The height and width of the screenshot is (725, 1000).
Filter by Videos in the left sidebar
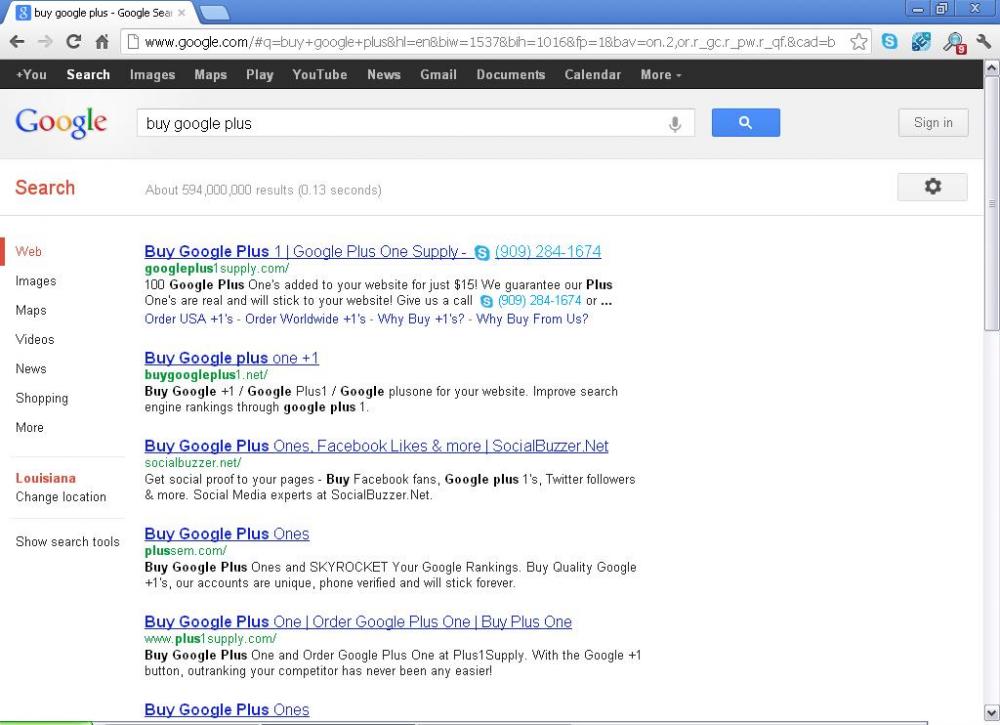tap(34, 339)
